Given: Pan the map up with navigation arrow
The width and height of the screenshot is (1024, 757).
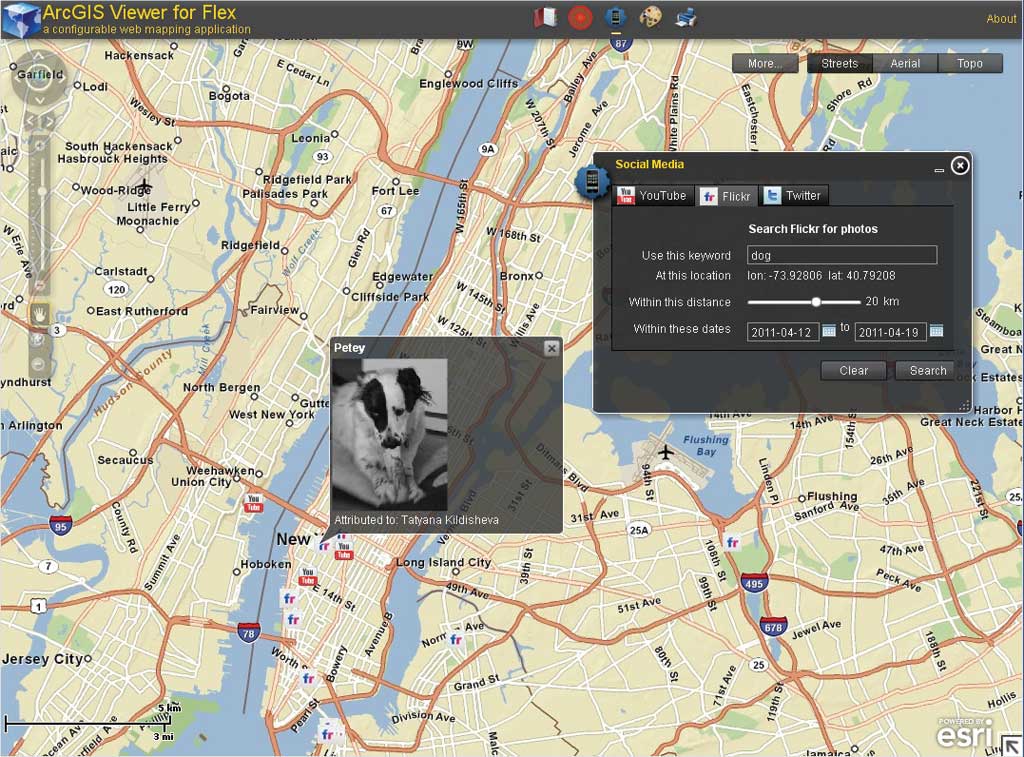Looking at the screenshot, I should [x=38, y=56].
